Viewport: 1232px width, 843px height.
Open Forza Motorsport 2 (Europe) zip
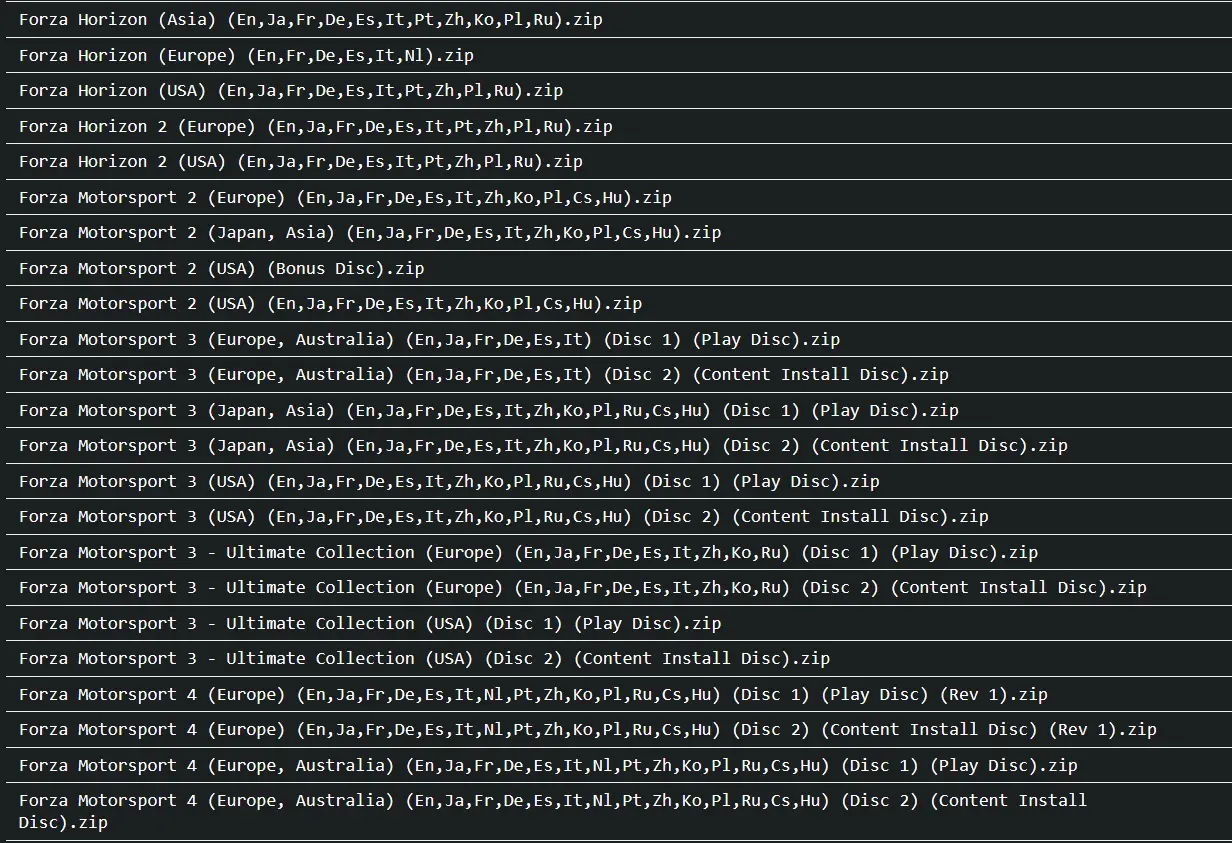(x=345, y=197)
